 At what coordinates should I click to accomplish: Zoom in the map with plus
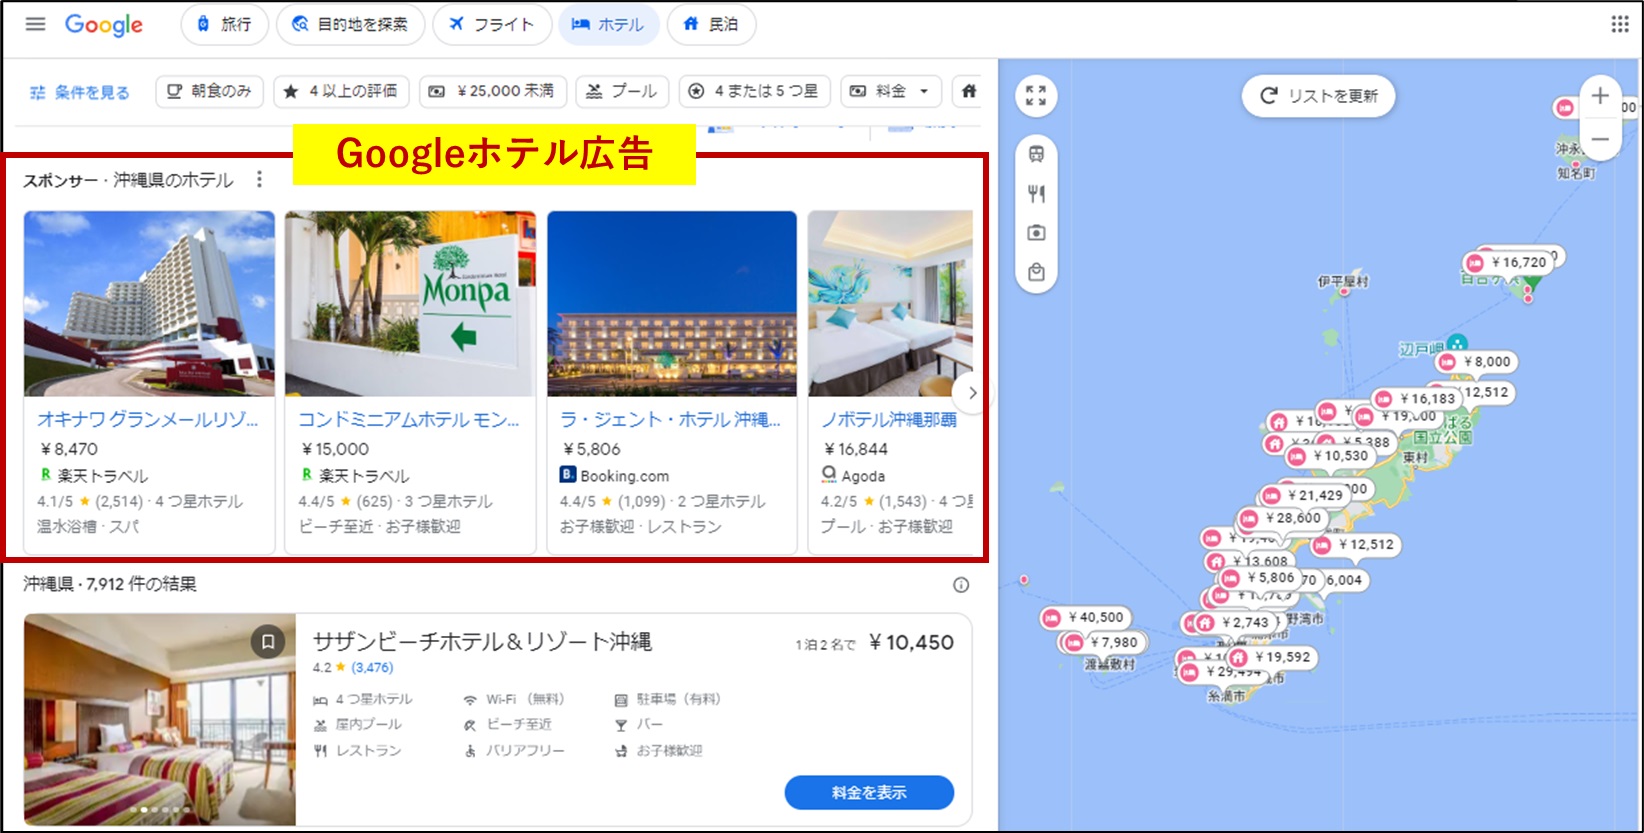pyautogui.click(x=1600, y=96)
